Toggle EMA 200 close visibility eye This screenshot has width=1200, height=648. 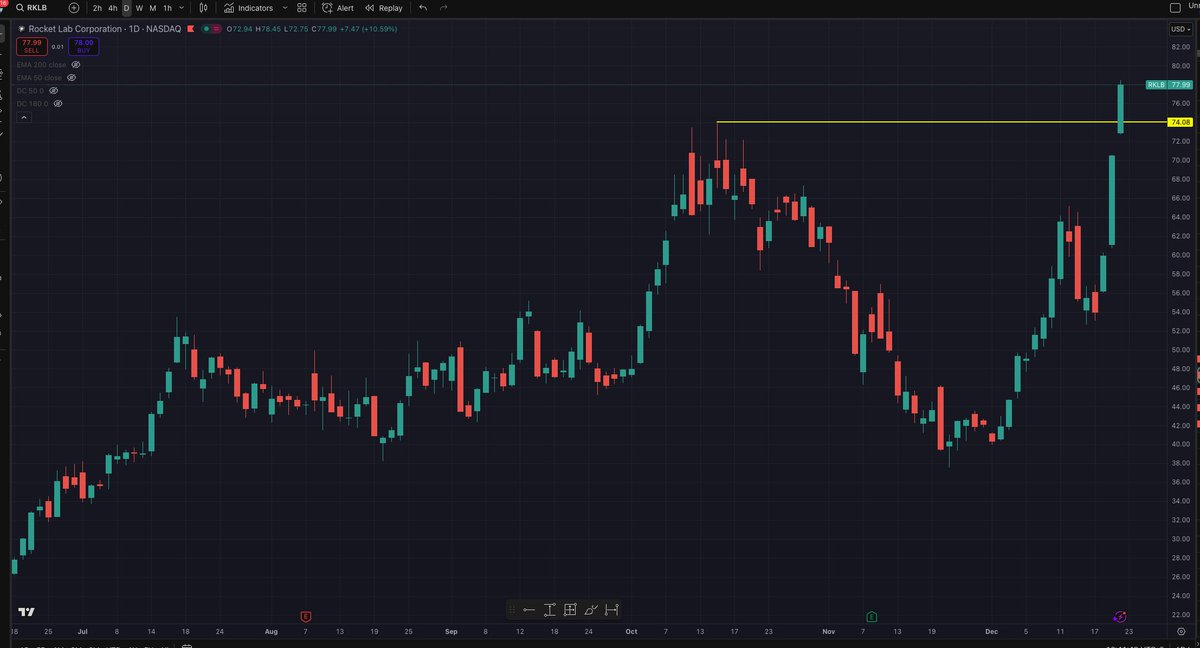click(x=76, y=64)
